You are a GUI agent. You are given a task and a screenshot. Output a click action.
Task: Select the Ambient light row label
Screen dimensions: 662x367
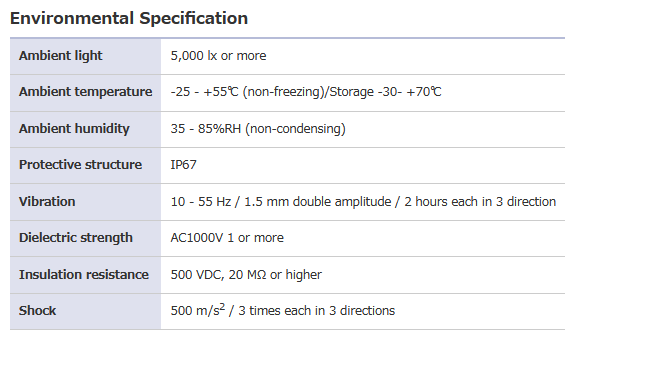(x=60, y=56)
